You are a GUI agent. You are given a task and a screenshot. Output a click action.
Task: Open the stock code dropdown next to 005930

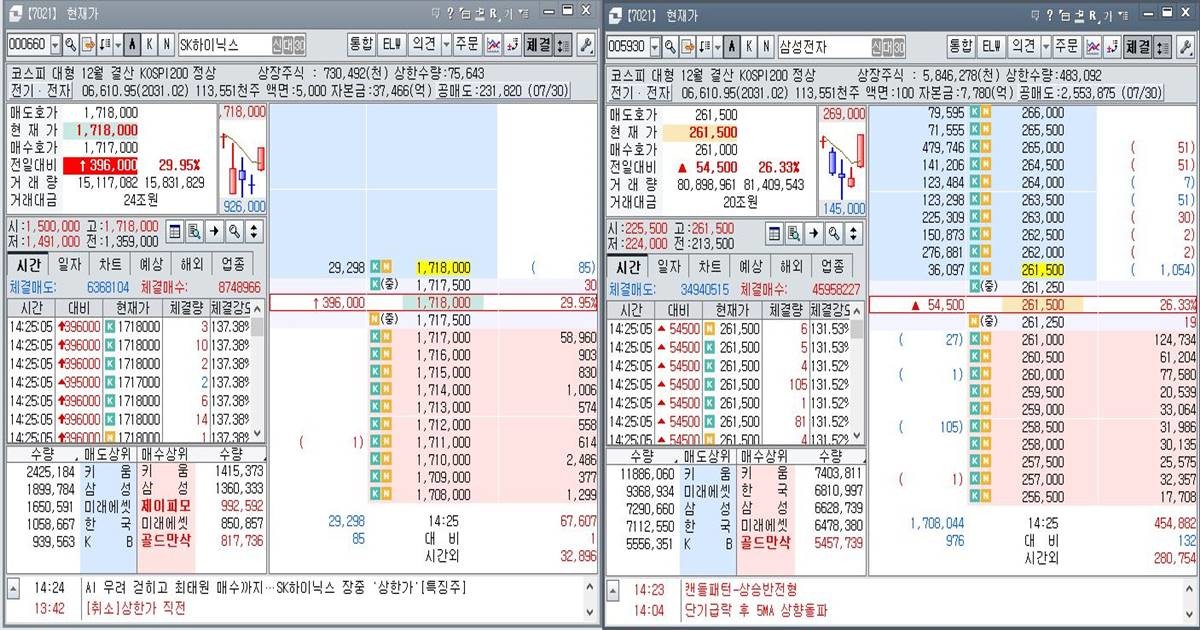click(655, 45)
